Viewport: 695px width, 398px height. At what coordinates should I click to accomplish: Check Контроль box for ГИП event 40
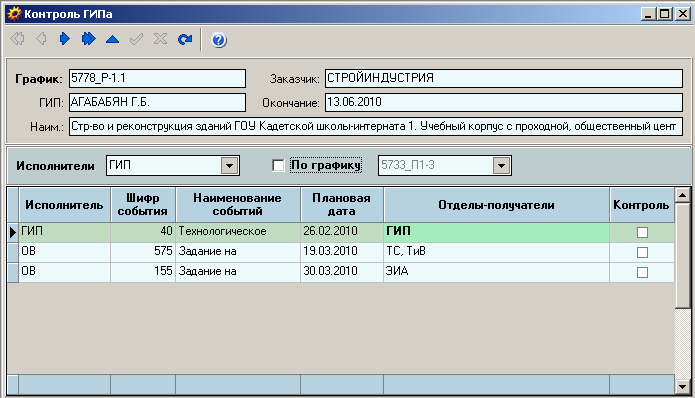coord(642,232)
